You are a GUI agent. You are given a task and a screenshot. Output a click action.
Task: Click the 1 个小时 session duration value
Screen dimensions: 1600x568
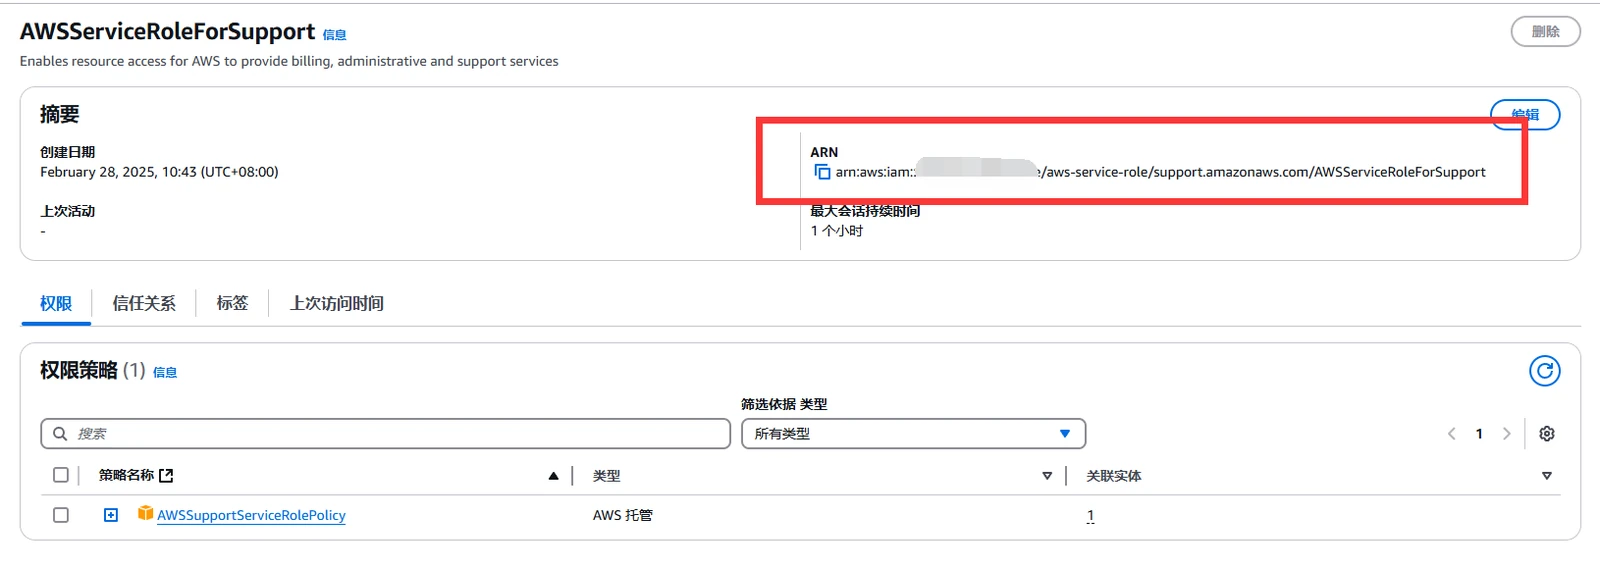click(837, 231)
